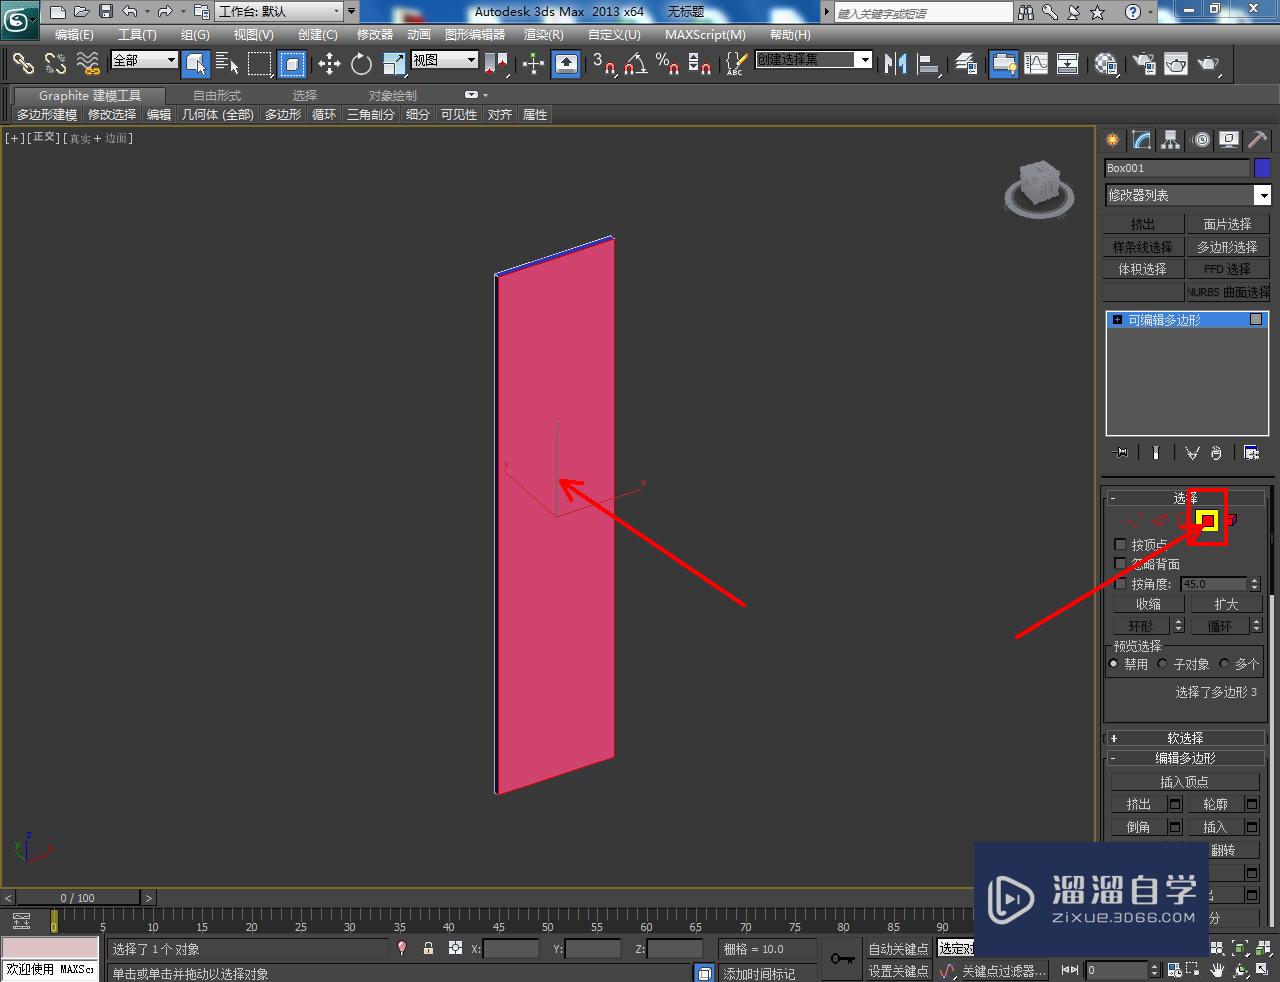This screenshot has height=982, width=1280.
Task: Enable the 按角度 checkbox
Action: point(1120,584)
